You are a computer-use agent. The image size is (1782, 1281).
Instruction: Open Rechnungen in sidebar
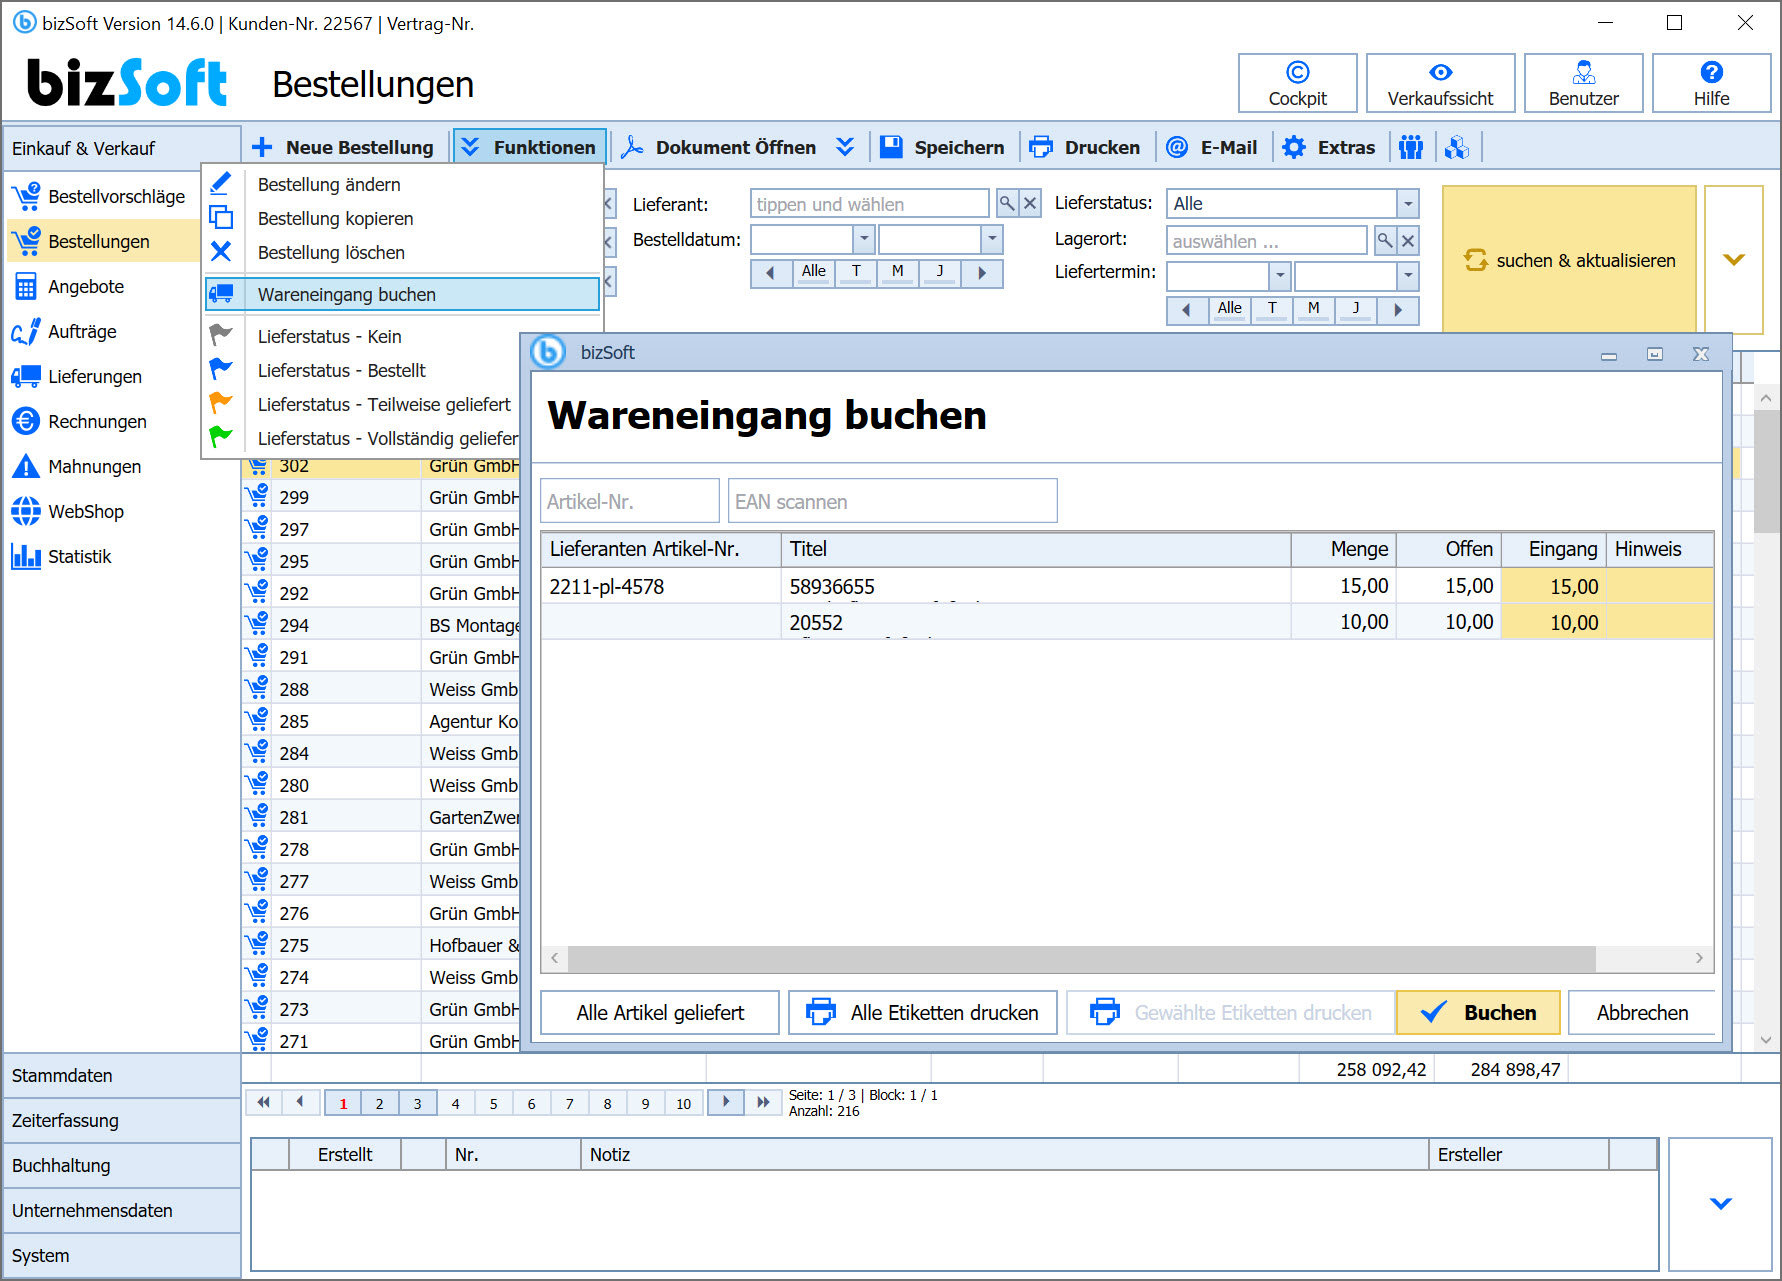point(100,421)
